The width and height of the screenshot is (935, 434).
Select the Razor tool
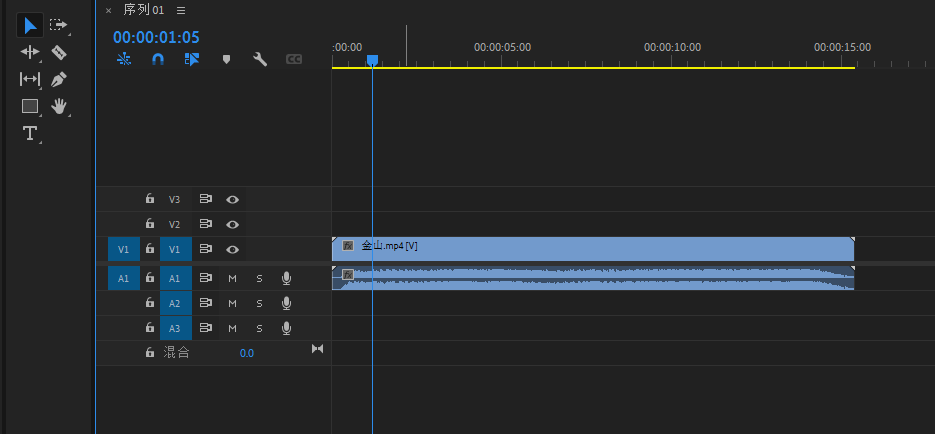click(x=58, y=52)
